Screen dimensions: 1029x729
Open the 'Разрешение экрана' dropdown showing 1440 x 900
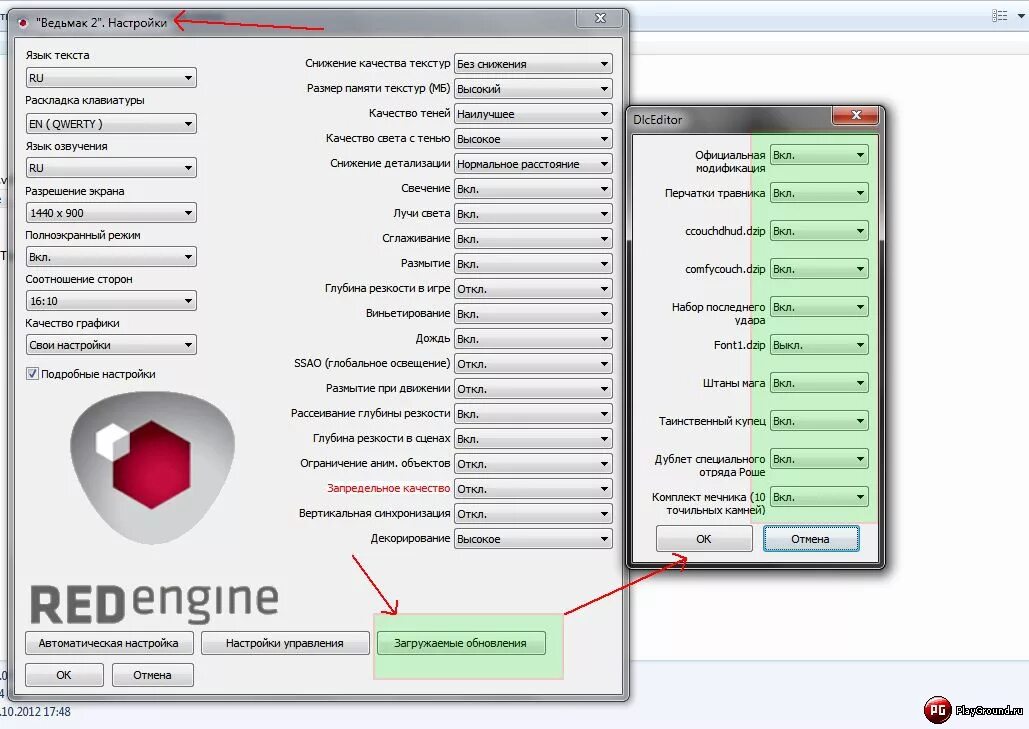coord(111,213)
